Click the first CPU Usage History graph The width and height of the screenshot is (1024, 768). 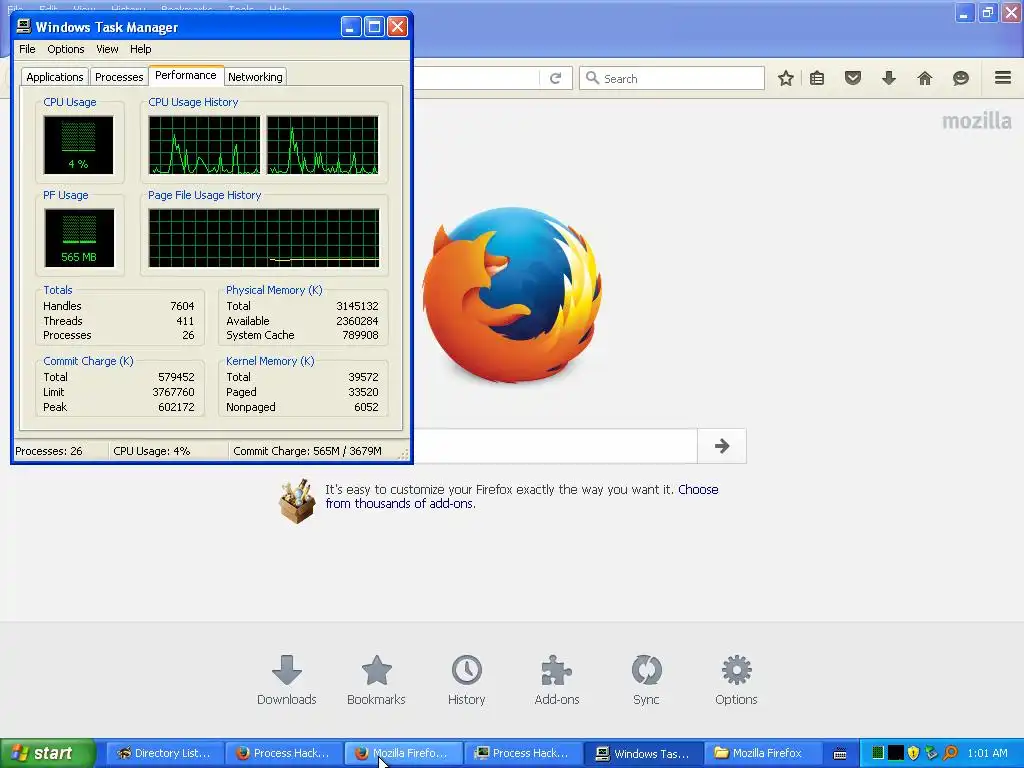click(x=204, y=145)
